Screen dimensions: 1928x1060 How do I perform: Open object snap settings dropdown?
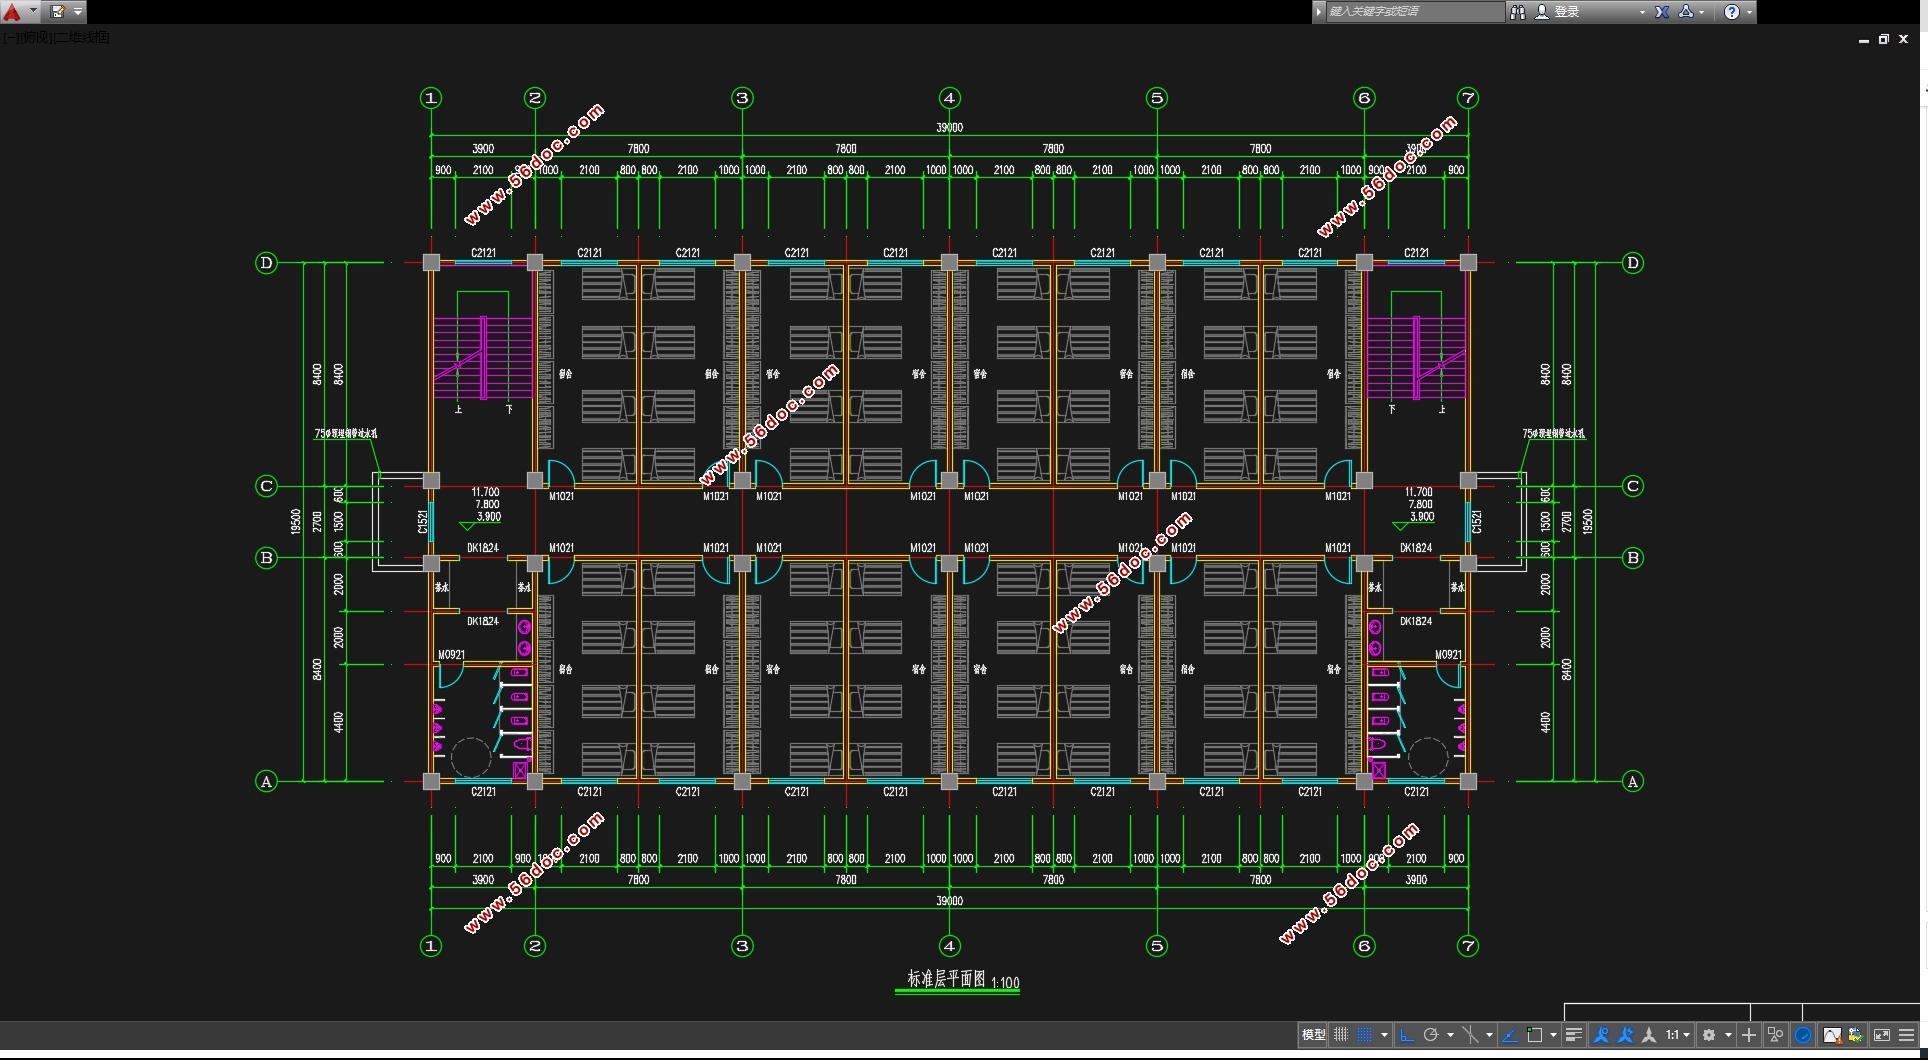click(x=1553, y=1035)
